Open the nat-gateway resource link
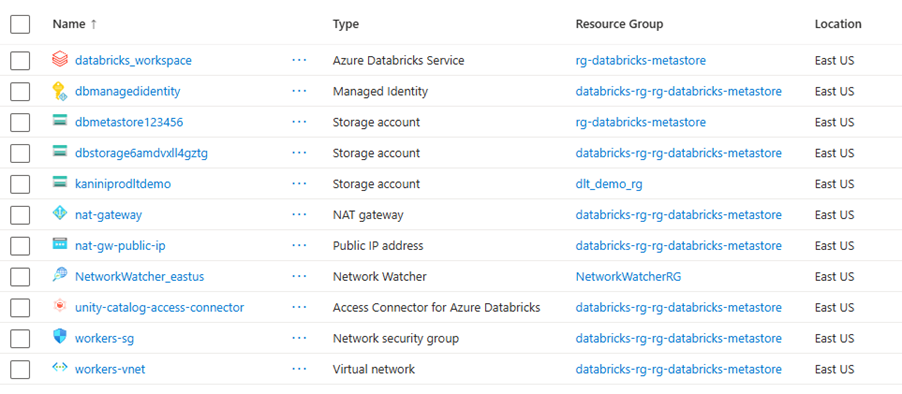 click(x=108, y=215)
